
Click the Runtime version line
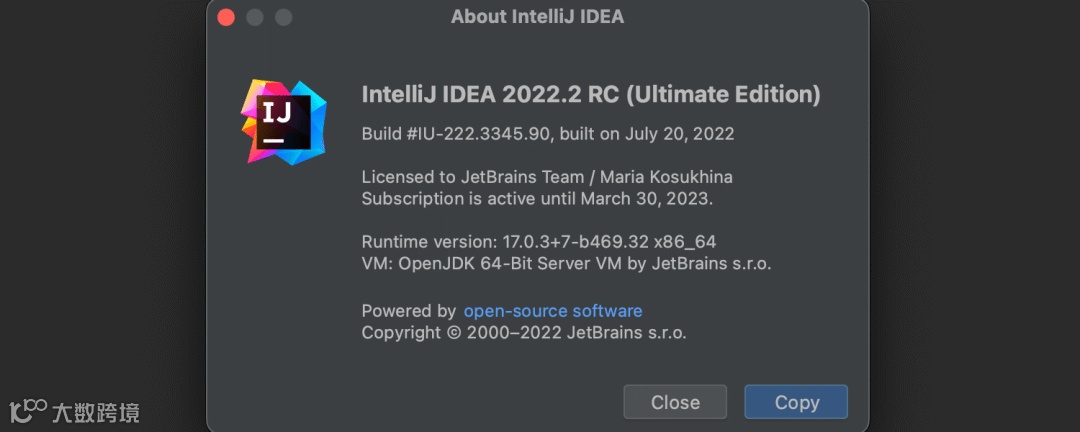pyautogui.click(x=538, y=242)
